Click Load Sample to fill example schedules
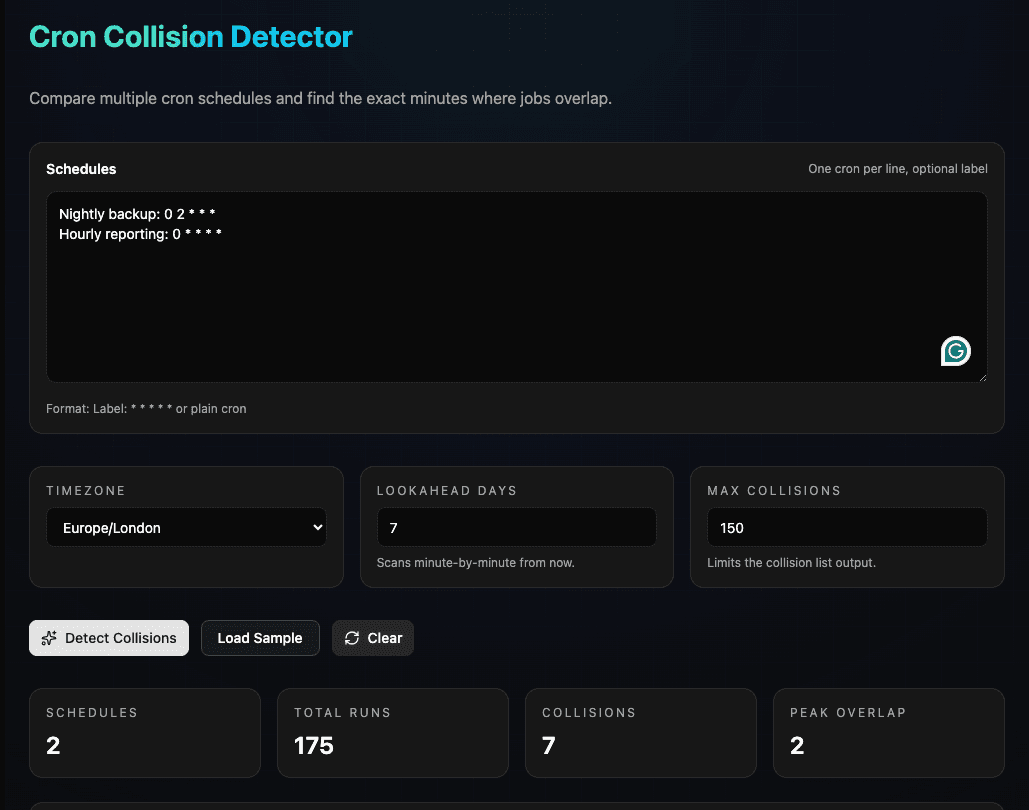 pyautogui.click(x=260, y=637)
